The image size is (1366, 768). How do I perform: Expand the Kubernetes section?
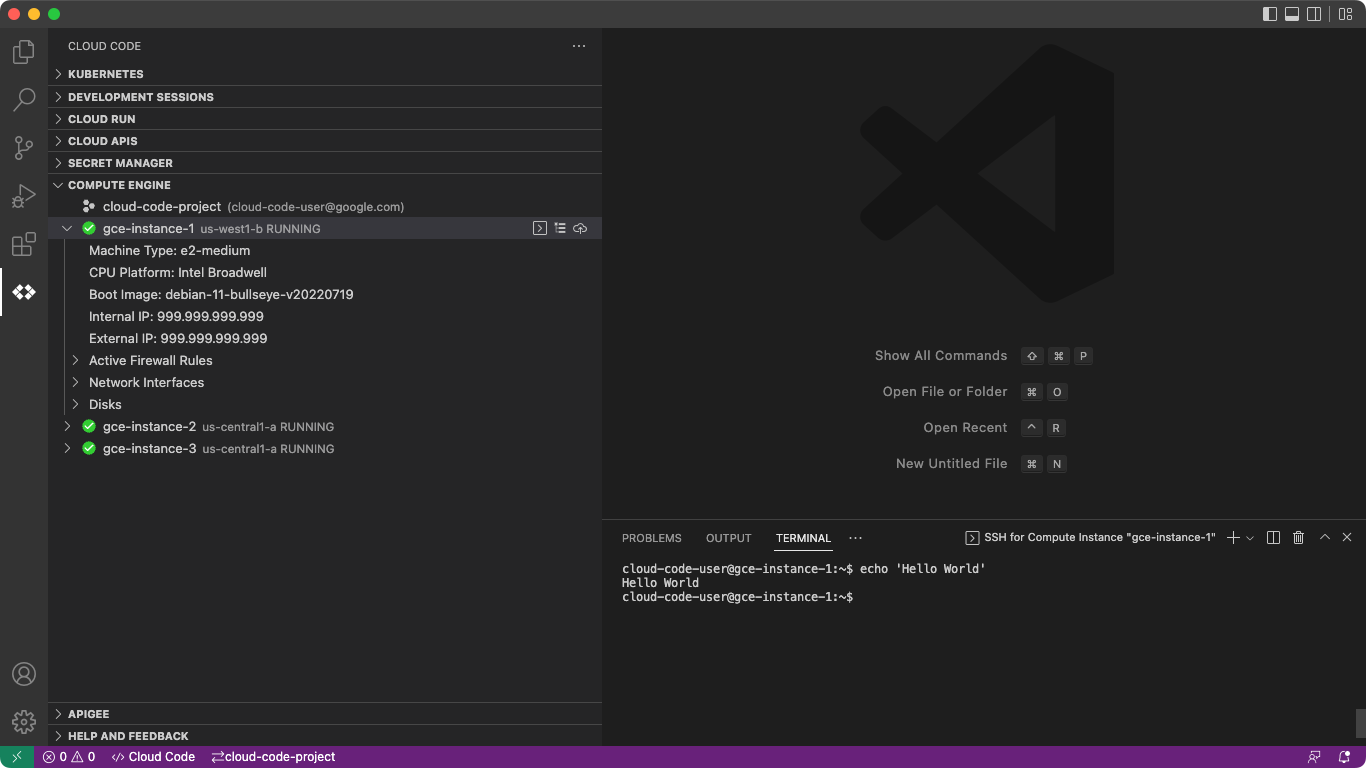click(325, 75)
